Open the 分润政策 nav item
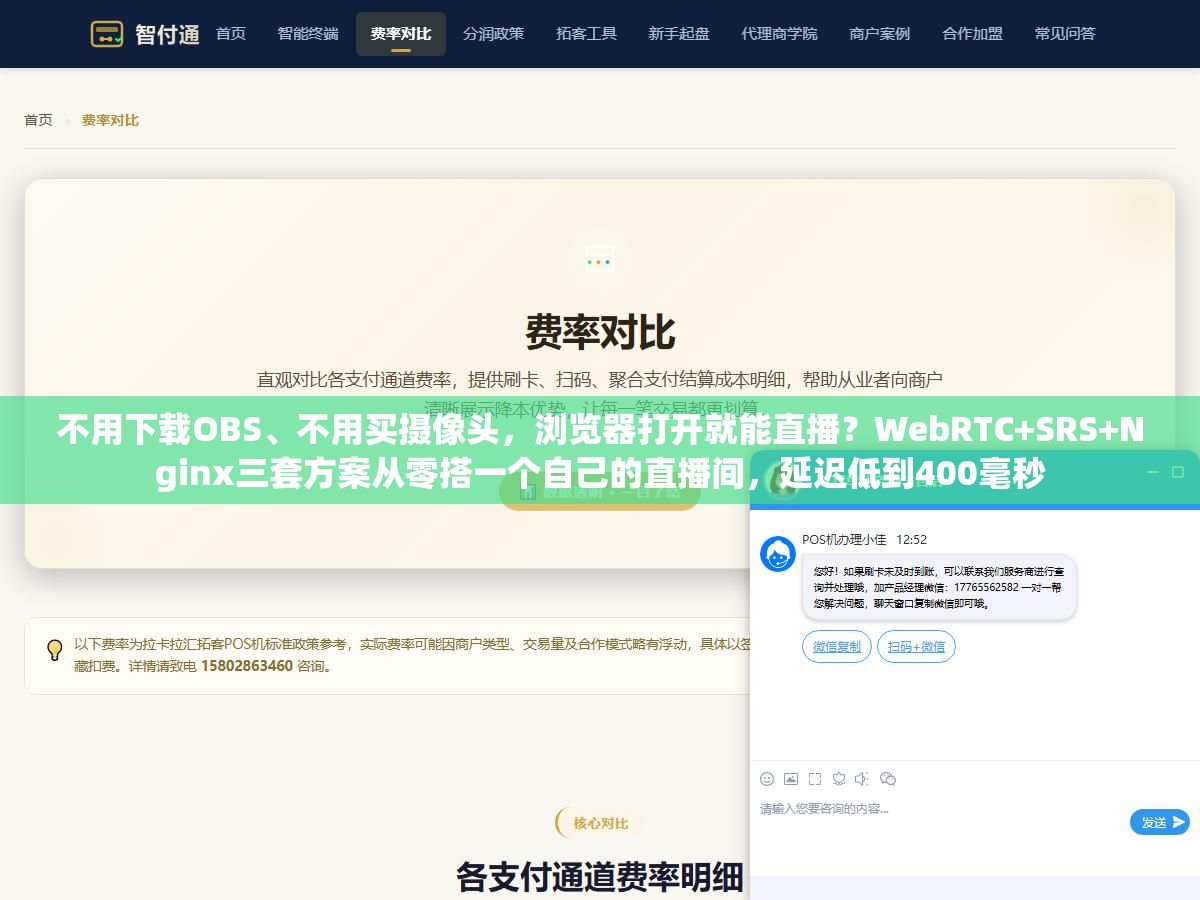The width and height of the screenshot is (1200, 900). tap(493, 34)
